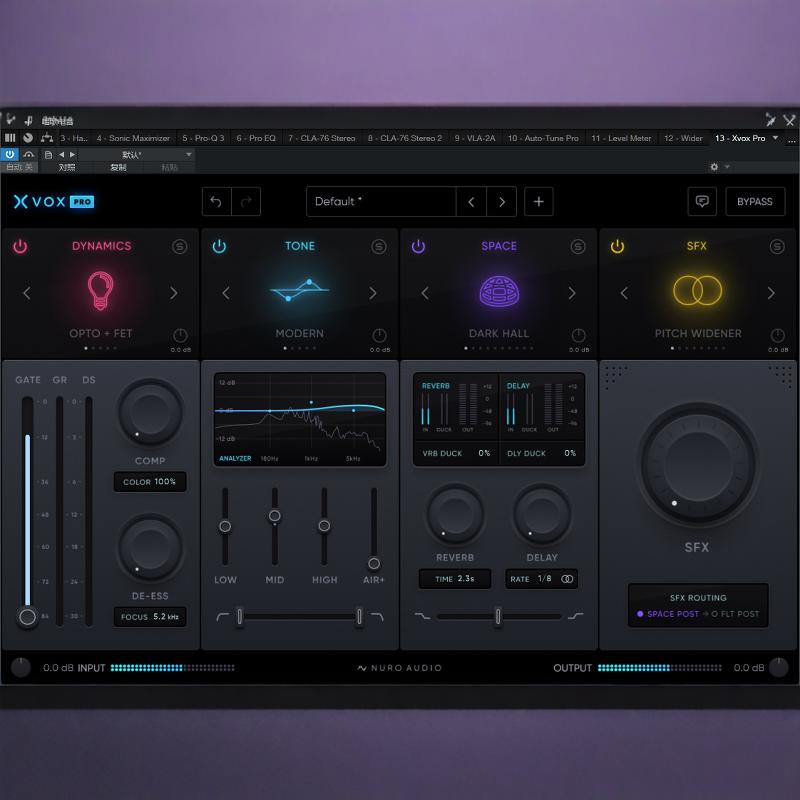Click the GATE threshold slider handle
Viewport: 800px width, 800px height.
[x=28, y=617]
